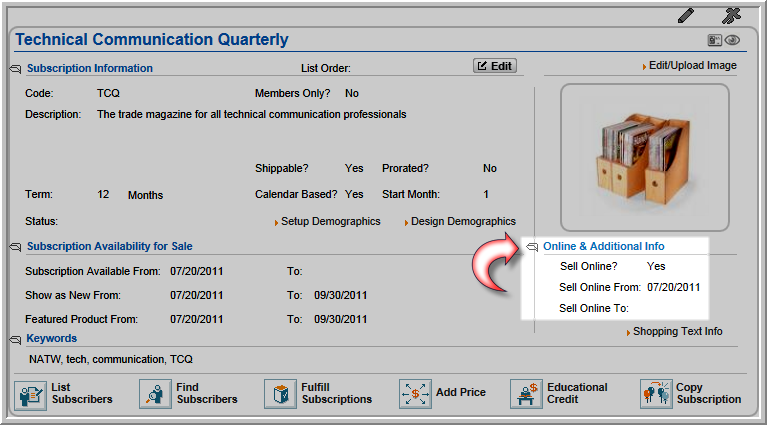Click the magazine holders product image
Viewport: 767px width, 425px height.
pos(644,157)
